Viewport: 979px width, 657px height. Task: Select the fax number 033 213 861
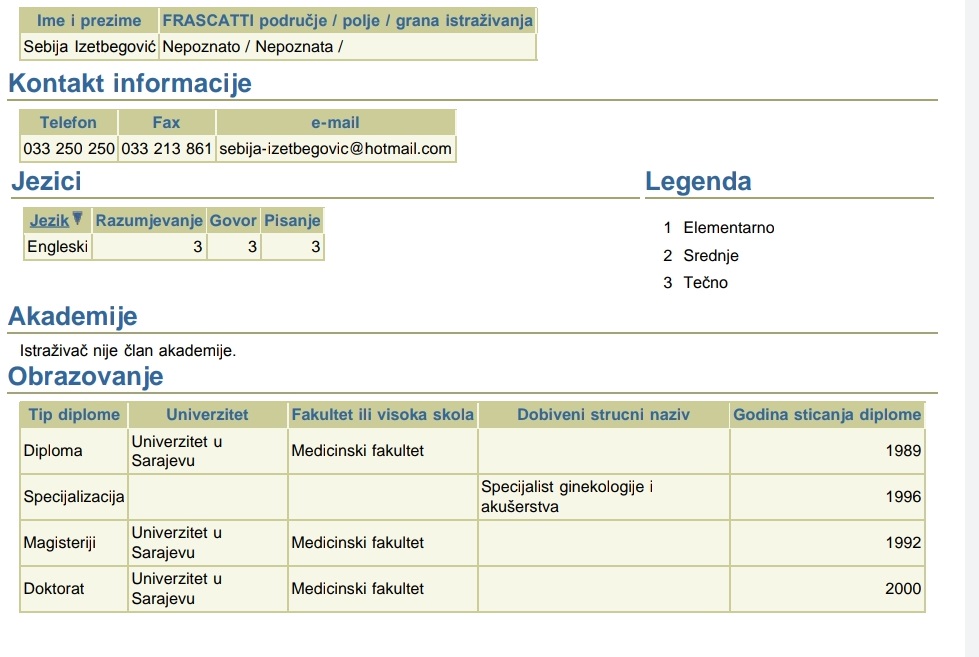(166, 149)
